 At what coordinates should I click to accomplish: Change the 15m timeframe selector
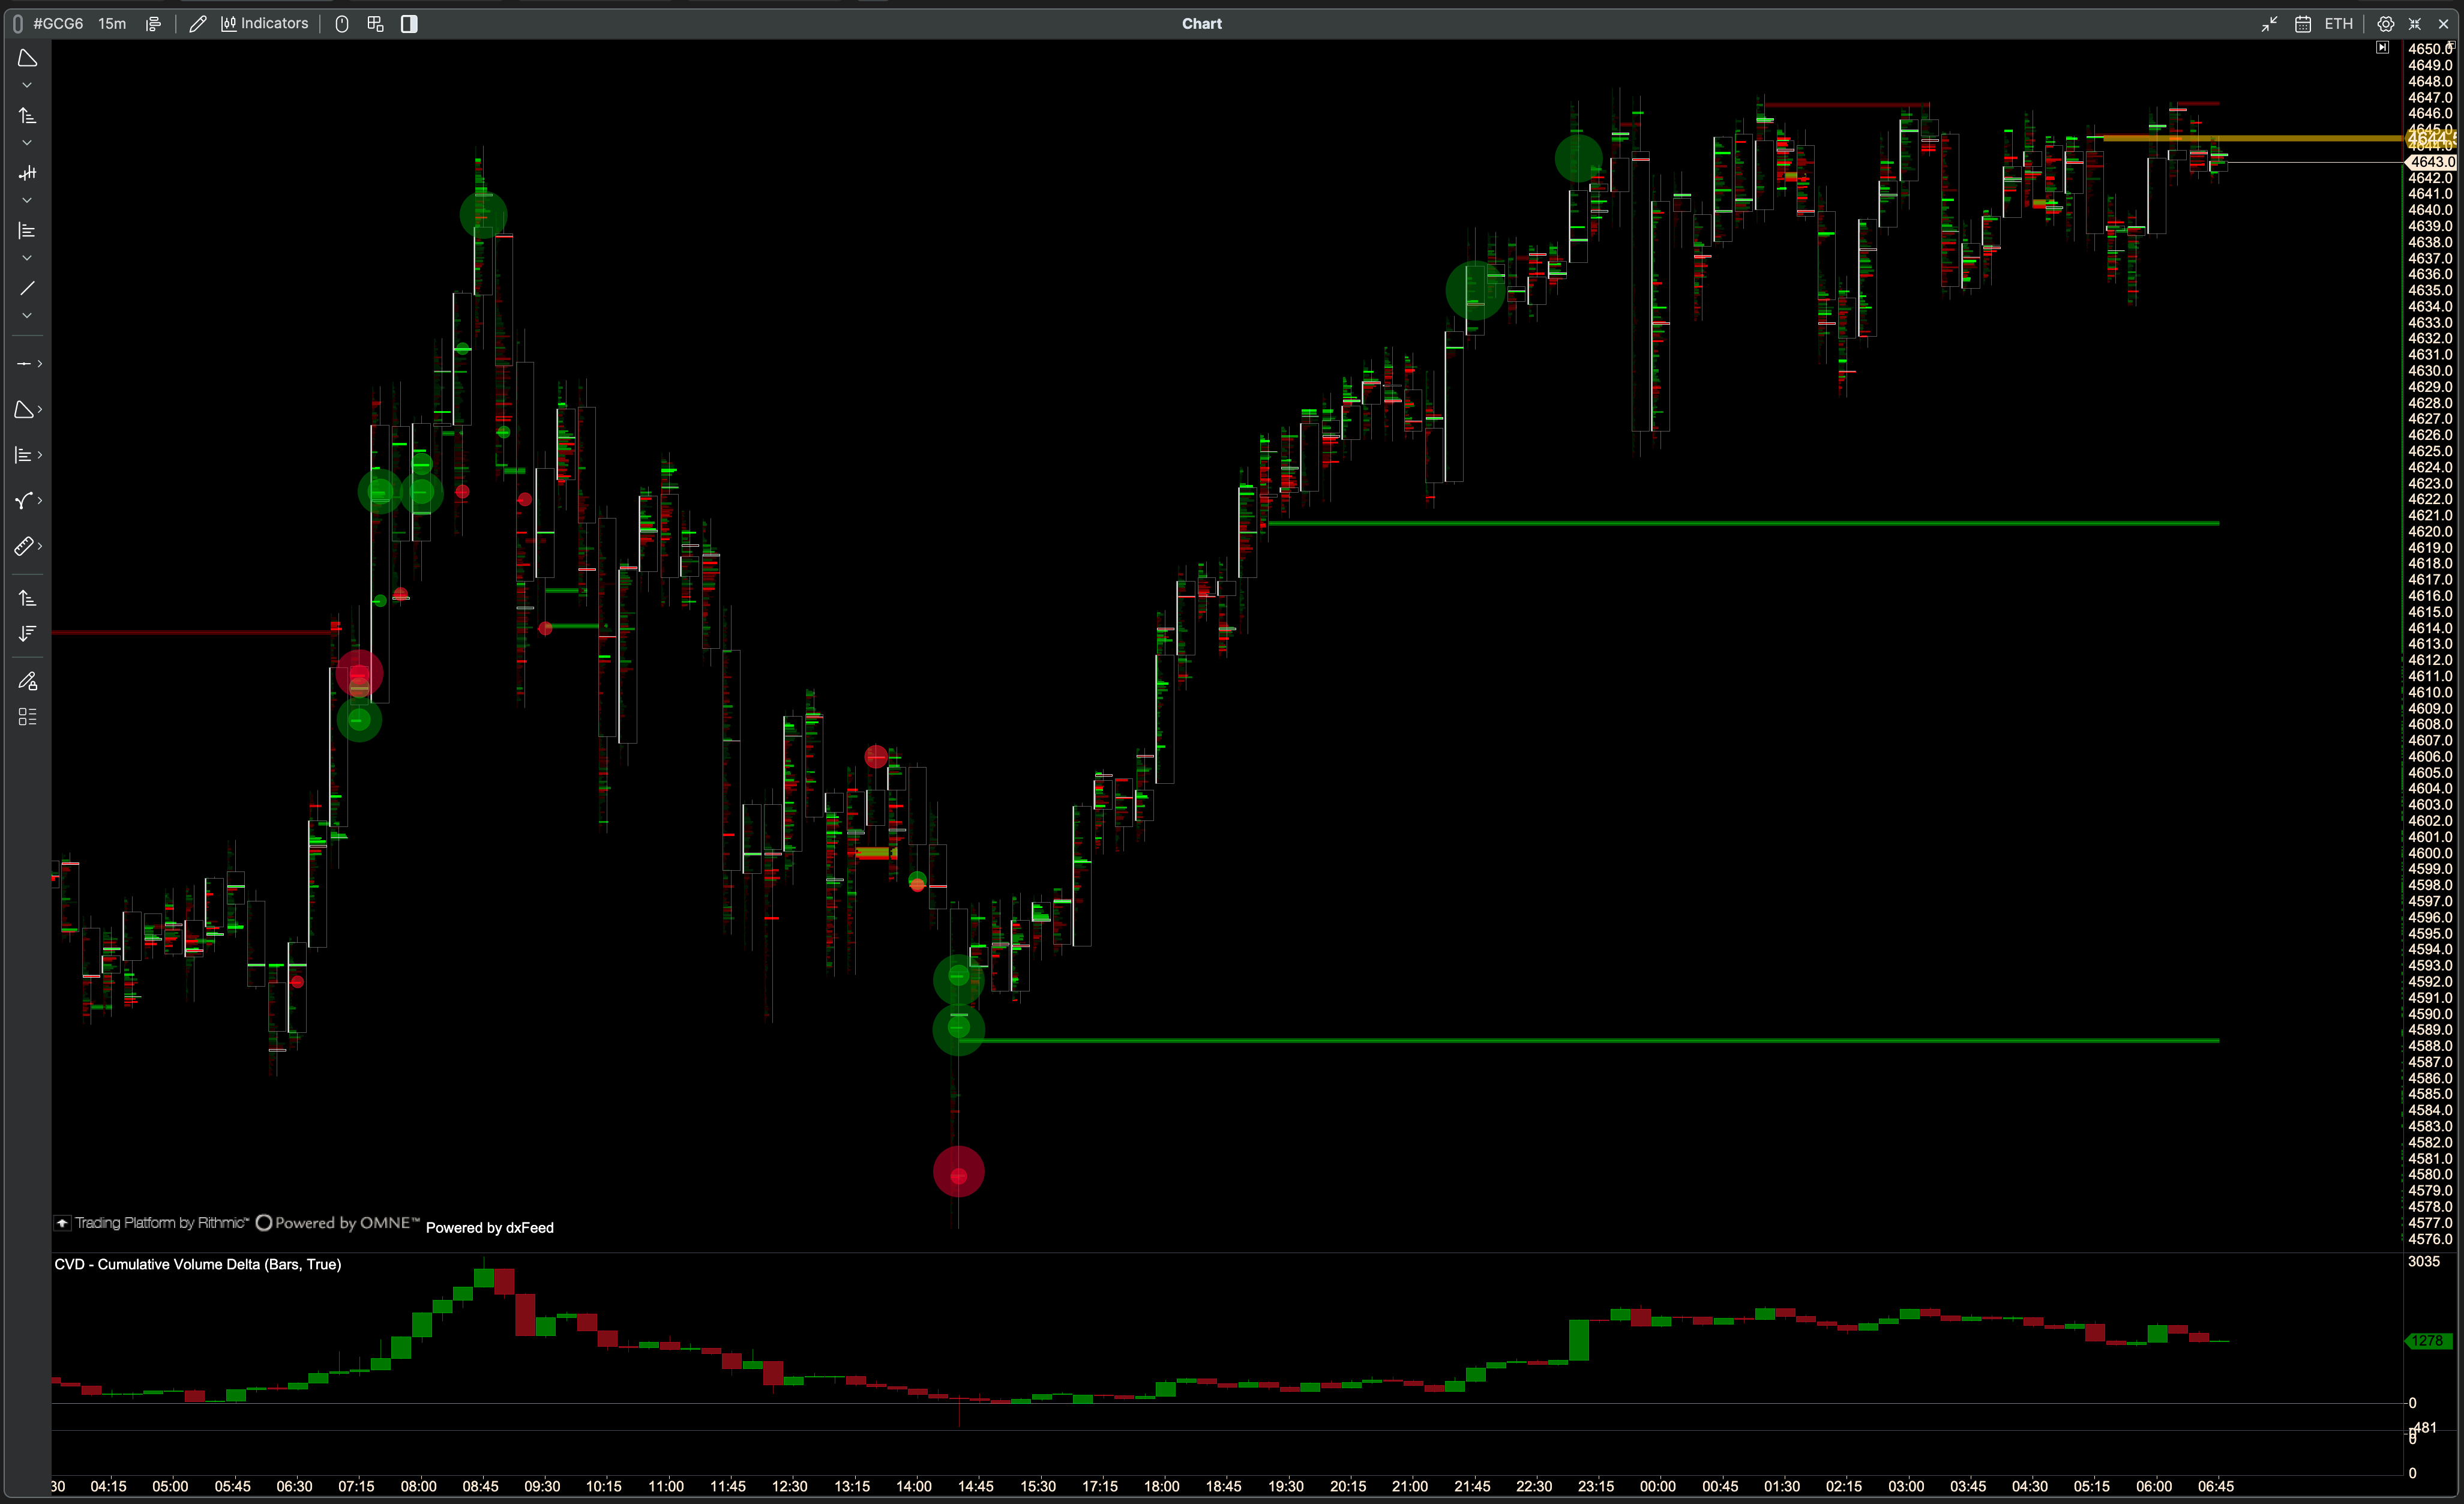click(x=112, y=24)
